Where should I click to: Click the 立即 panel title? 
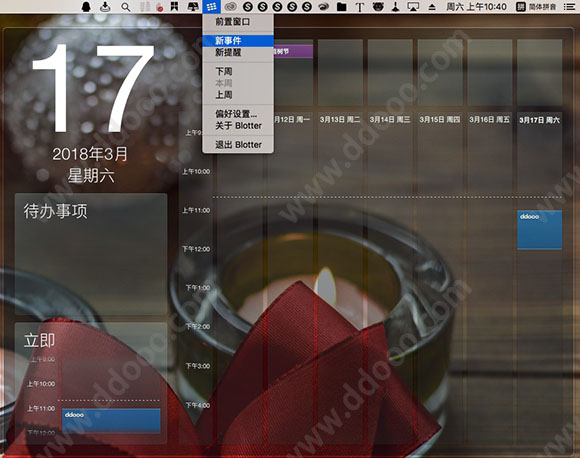(39, 340)
